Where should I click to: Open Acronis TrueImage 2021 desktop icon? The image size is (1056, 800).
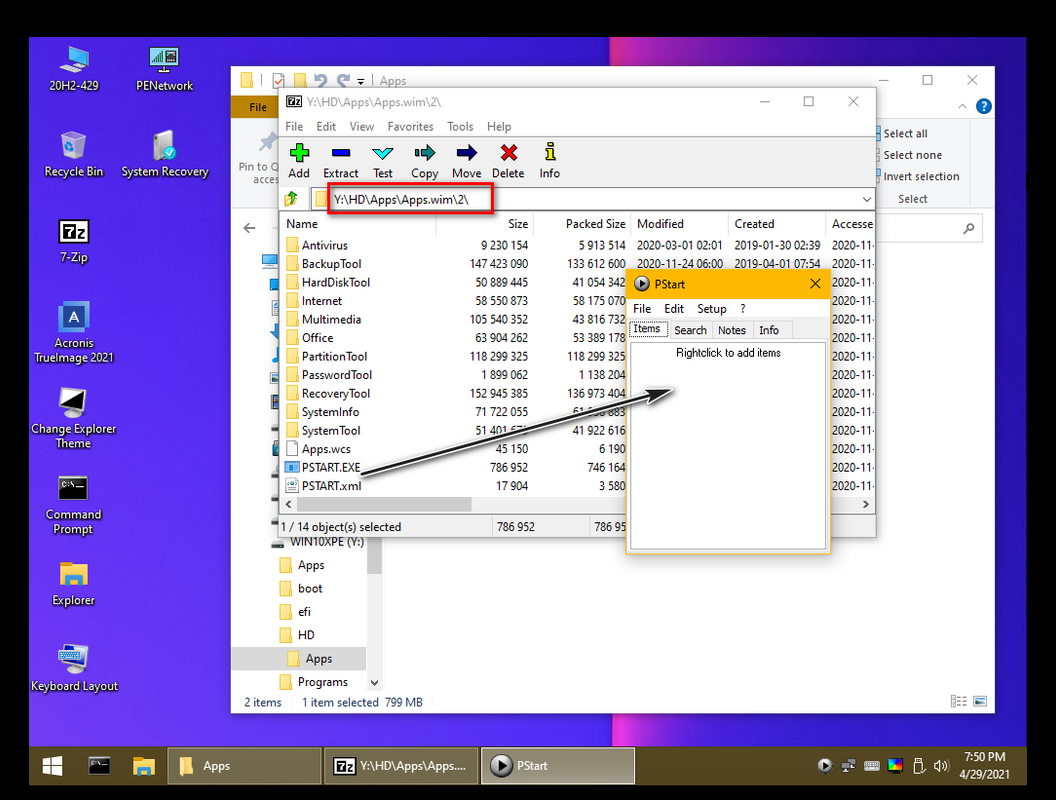point(73,333)
